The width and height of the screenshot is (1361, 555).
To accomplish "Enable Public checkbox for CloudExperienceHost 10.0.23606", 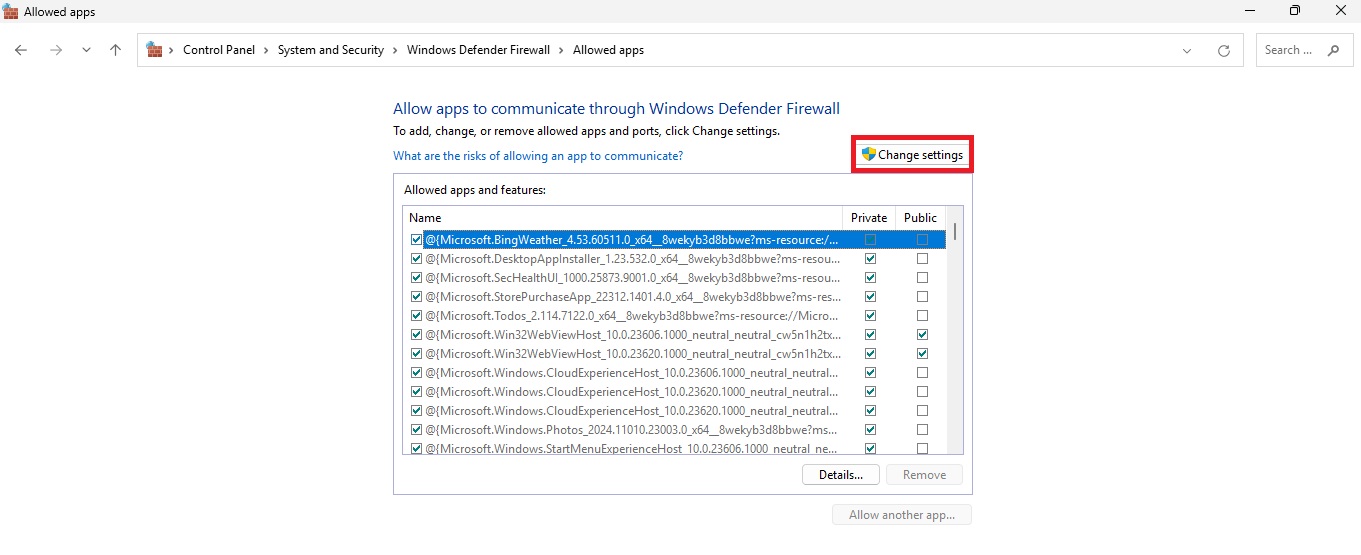I will pyautogui.click(x=922, y=373).
